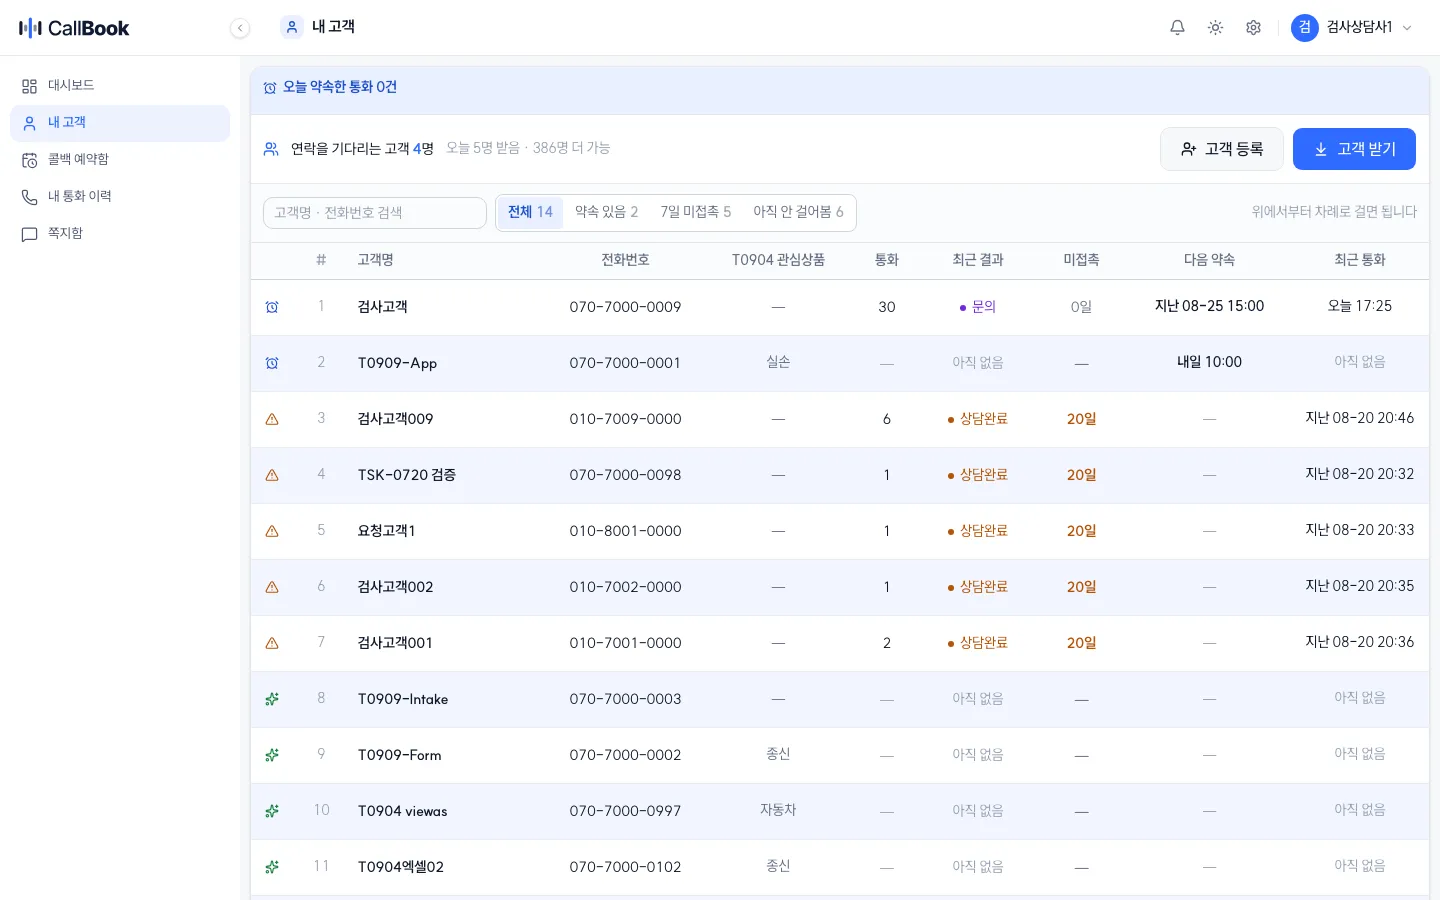
Task: Click the warning icon beside 요청고객1
Action: tap(272, 531)
